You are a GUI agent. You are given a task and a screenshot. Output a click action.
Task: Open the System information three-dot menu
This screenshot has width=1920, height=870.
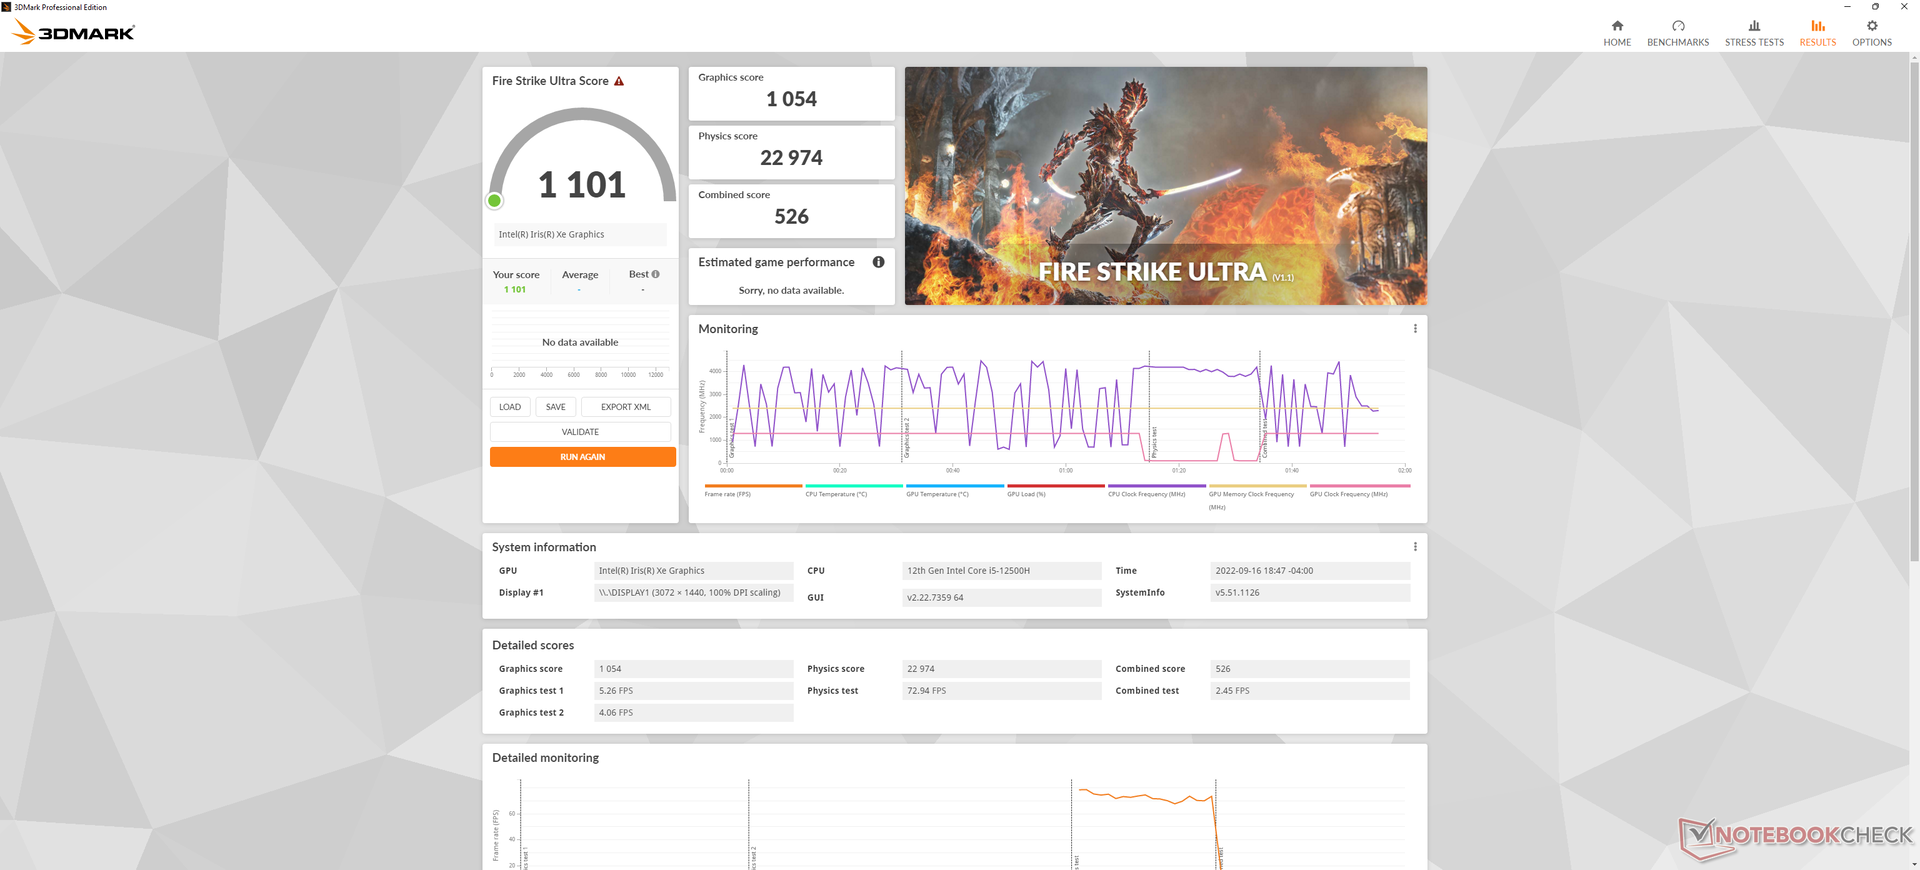point(1415,547)
